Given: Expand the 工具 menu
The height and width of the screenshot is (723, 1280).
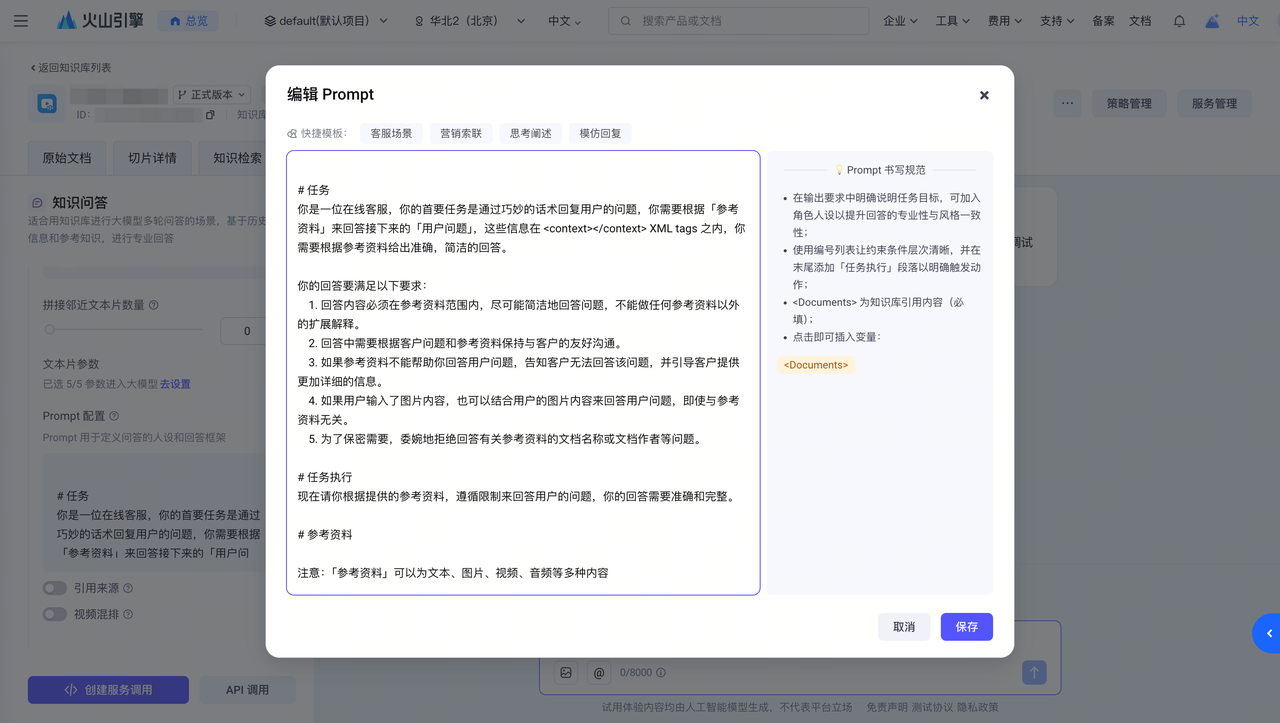Looking at the screenshot, I should tap(952, 20).
